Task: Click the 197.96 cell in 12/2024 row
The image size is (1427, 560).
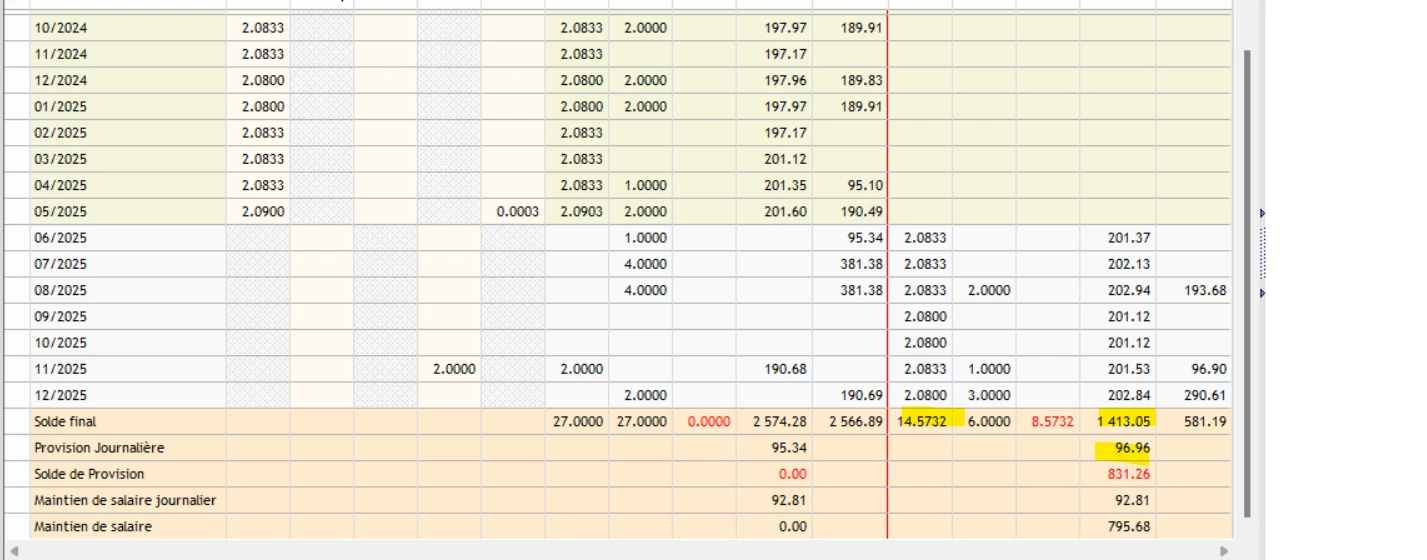Action: click(x=774, y=80)
